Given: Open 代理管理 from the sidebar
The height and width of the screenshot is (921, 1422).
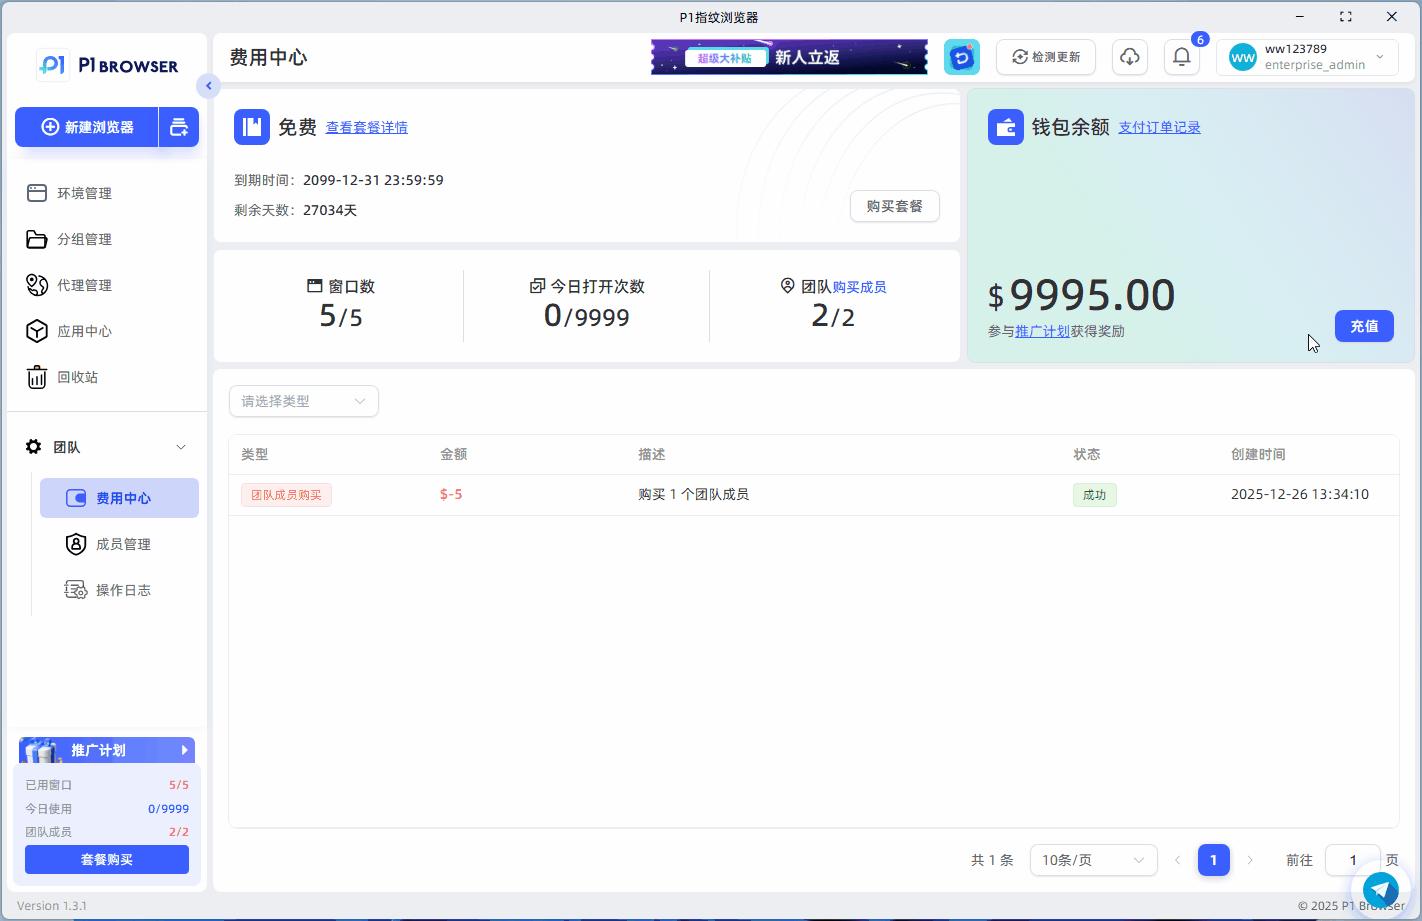Looking at the screenshot, I should (x=84, y=285).
